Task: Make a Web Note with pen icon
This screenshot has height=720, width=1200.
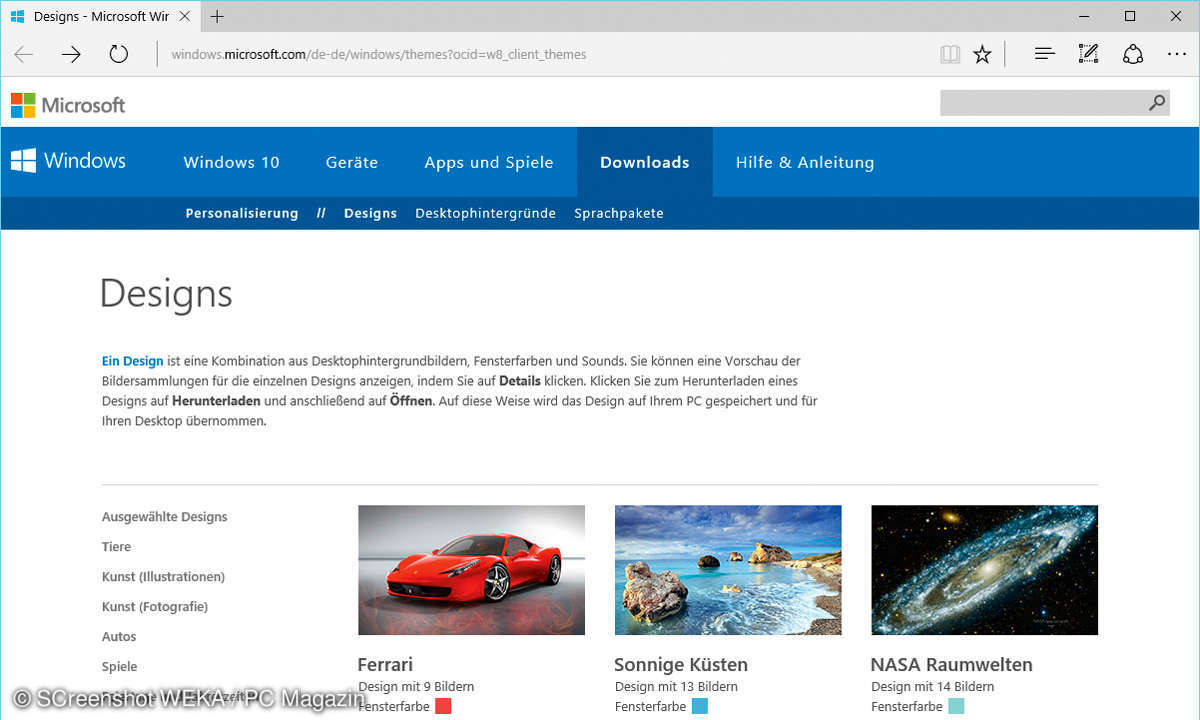Action: (x=1089, y=54)
